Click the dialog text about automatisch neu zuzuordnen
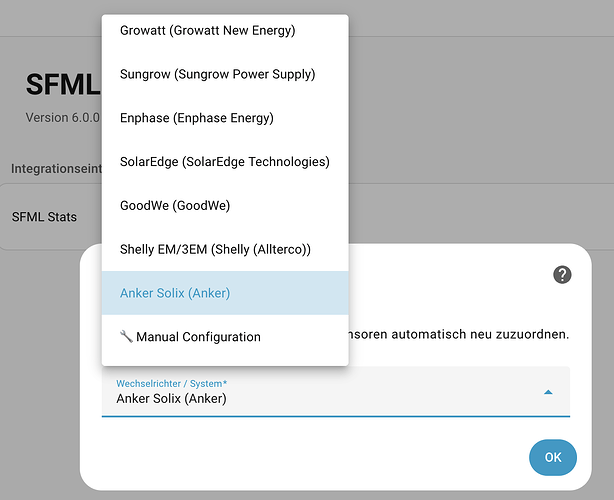The height and width of the screenshot is (500, 614). tap(458, 334)
